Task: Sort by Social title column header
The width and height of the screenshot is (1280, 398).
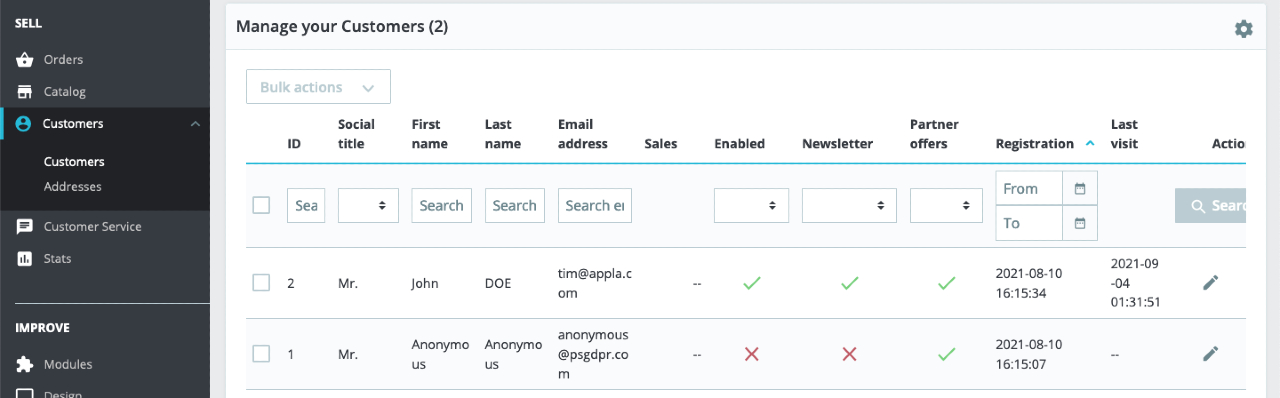Action: (x=357, y=134)
